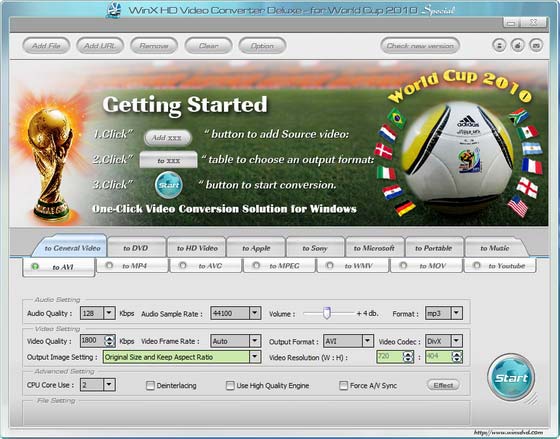Click the round envelope mail icon
The width and height of the screenshot is (560, 439).
tap(536, 45)
